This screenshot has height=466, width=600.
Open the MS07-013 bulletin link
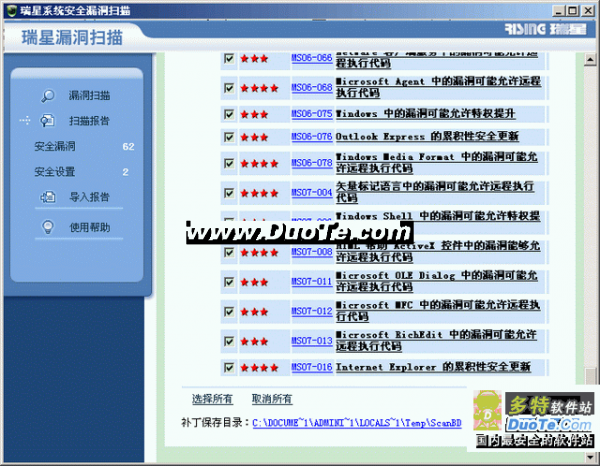(312, 341)
